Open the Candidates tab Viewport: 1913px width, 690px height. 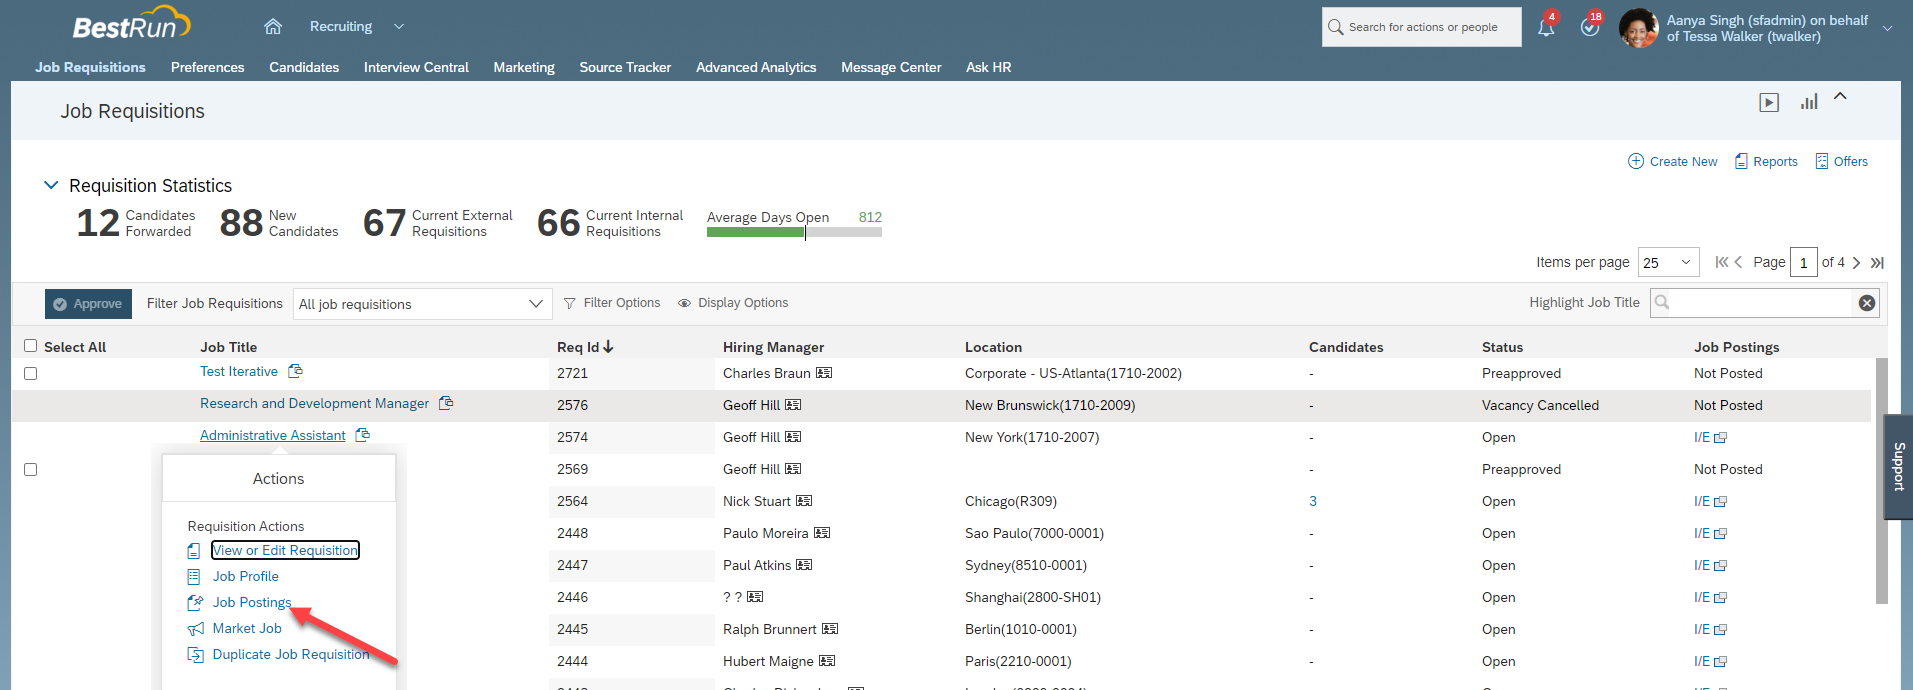[304, 67]
